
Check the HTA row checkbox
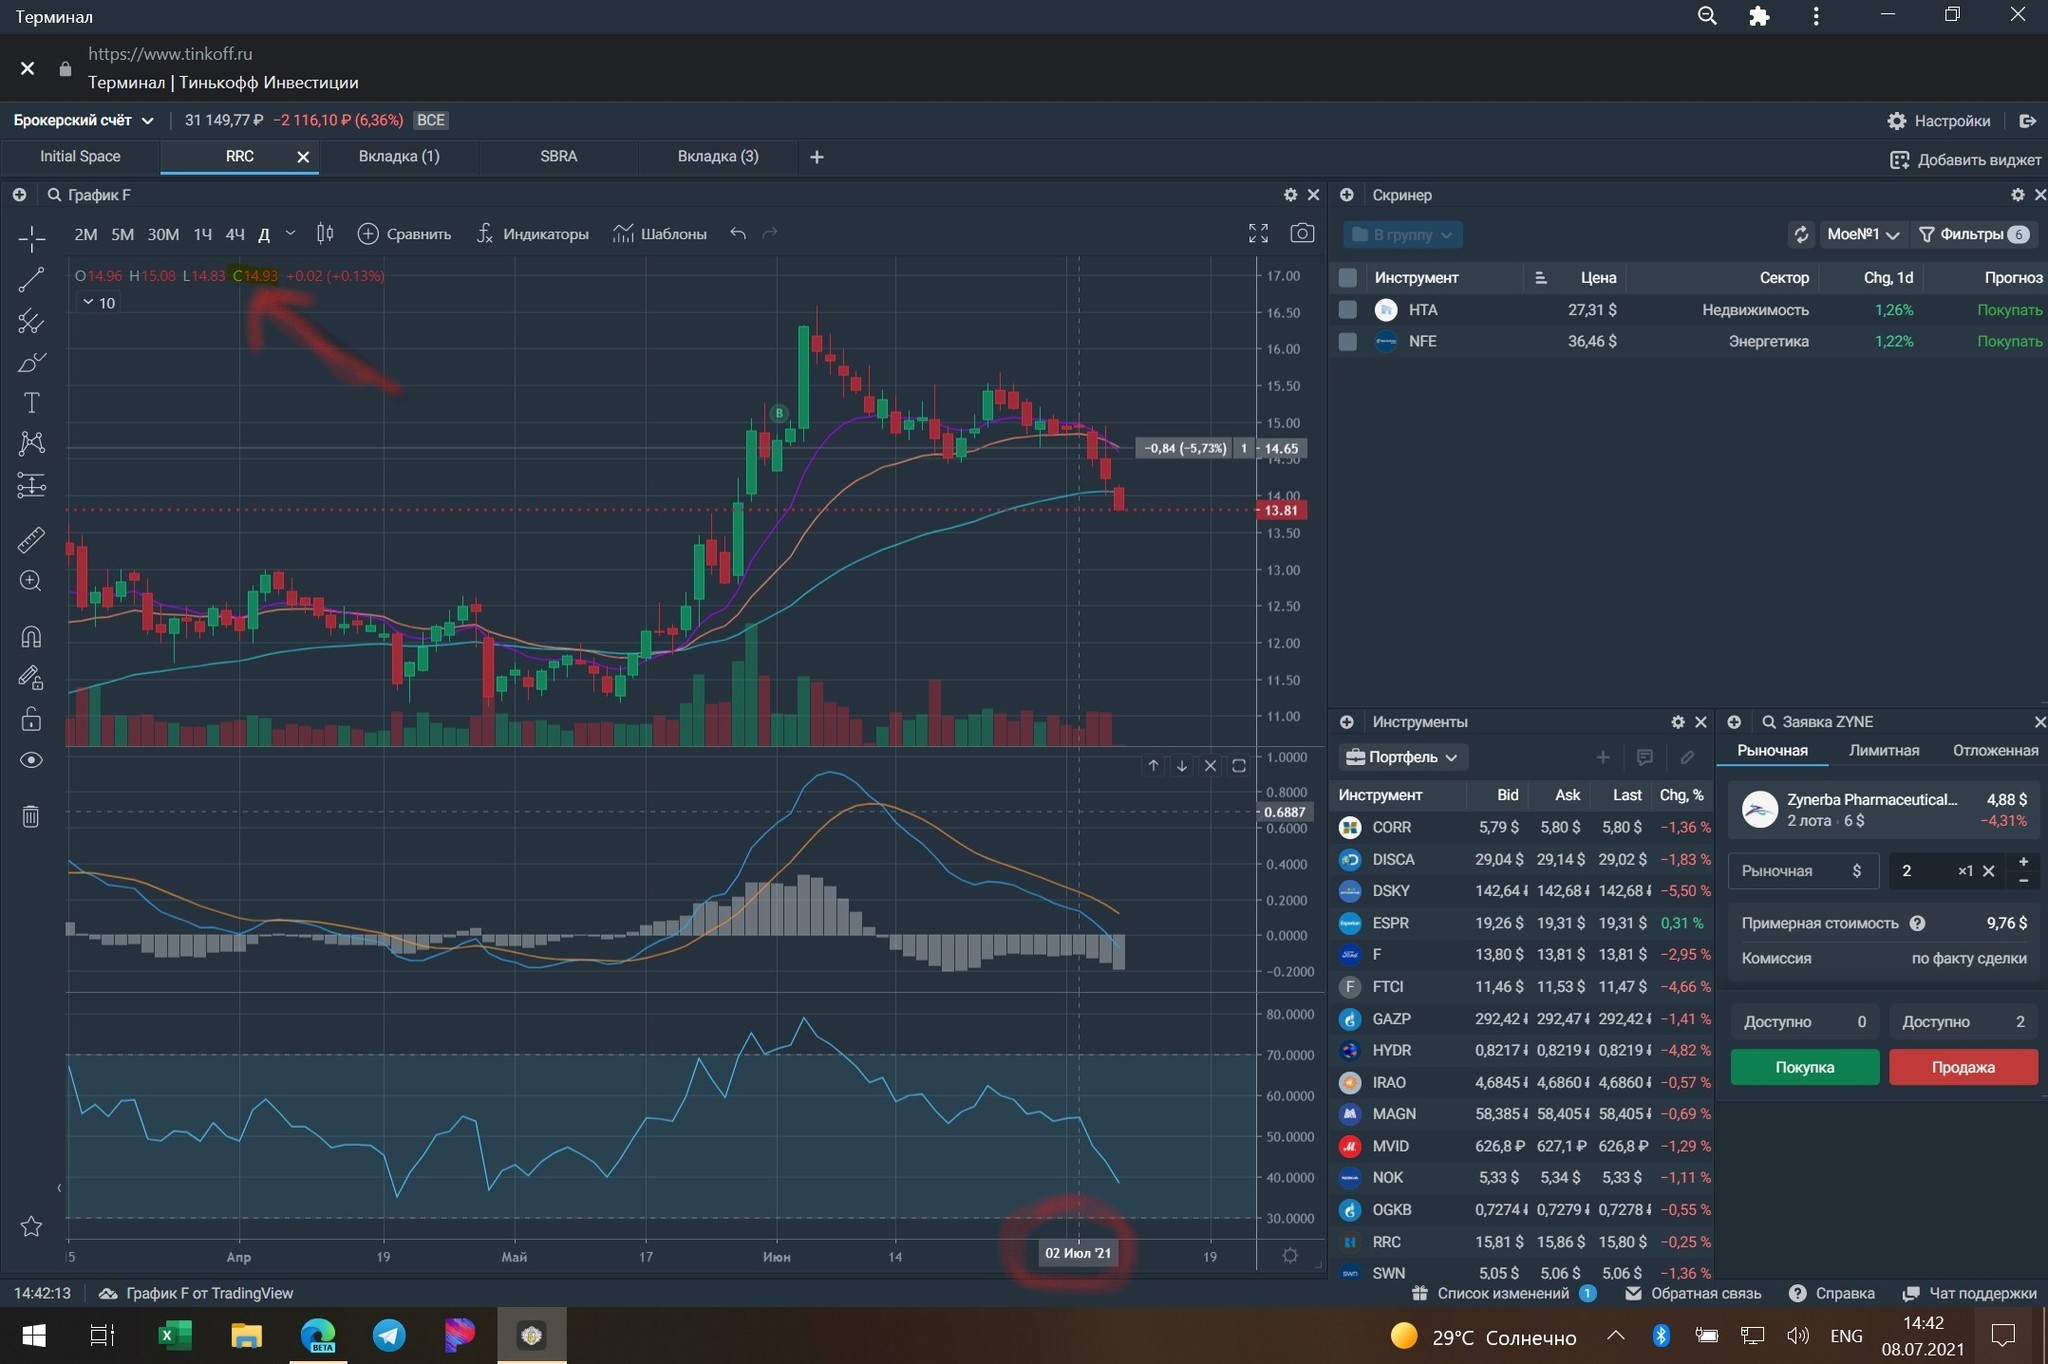pos(1348,310)
